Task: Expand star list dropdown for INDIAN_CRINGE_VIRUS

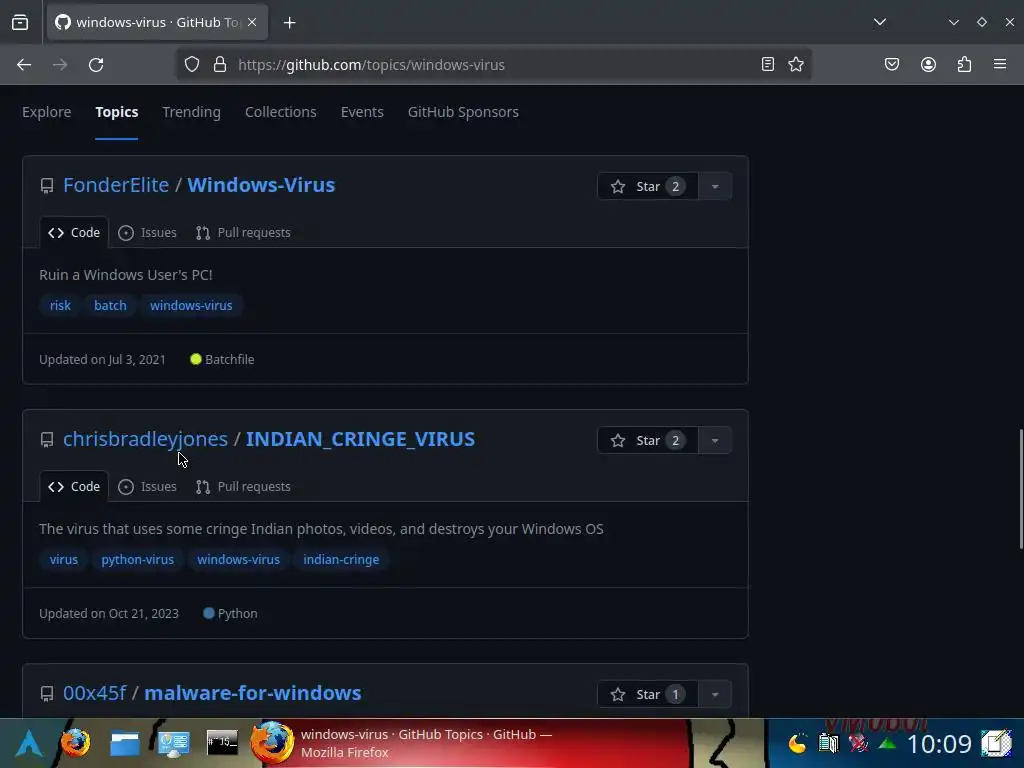Action: tap(715, 440)
